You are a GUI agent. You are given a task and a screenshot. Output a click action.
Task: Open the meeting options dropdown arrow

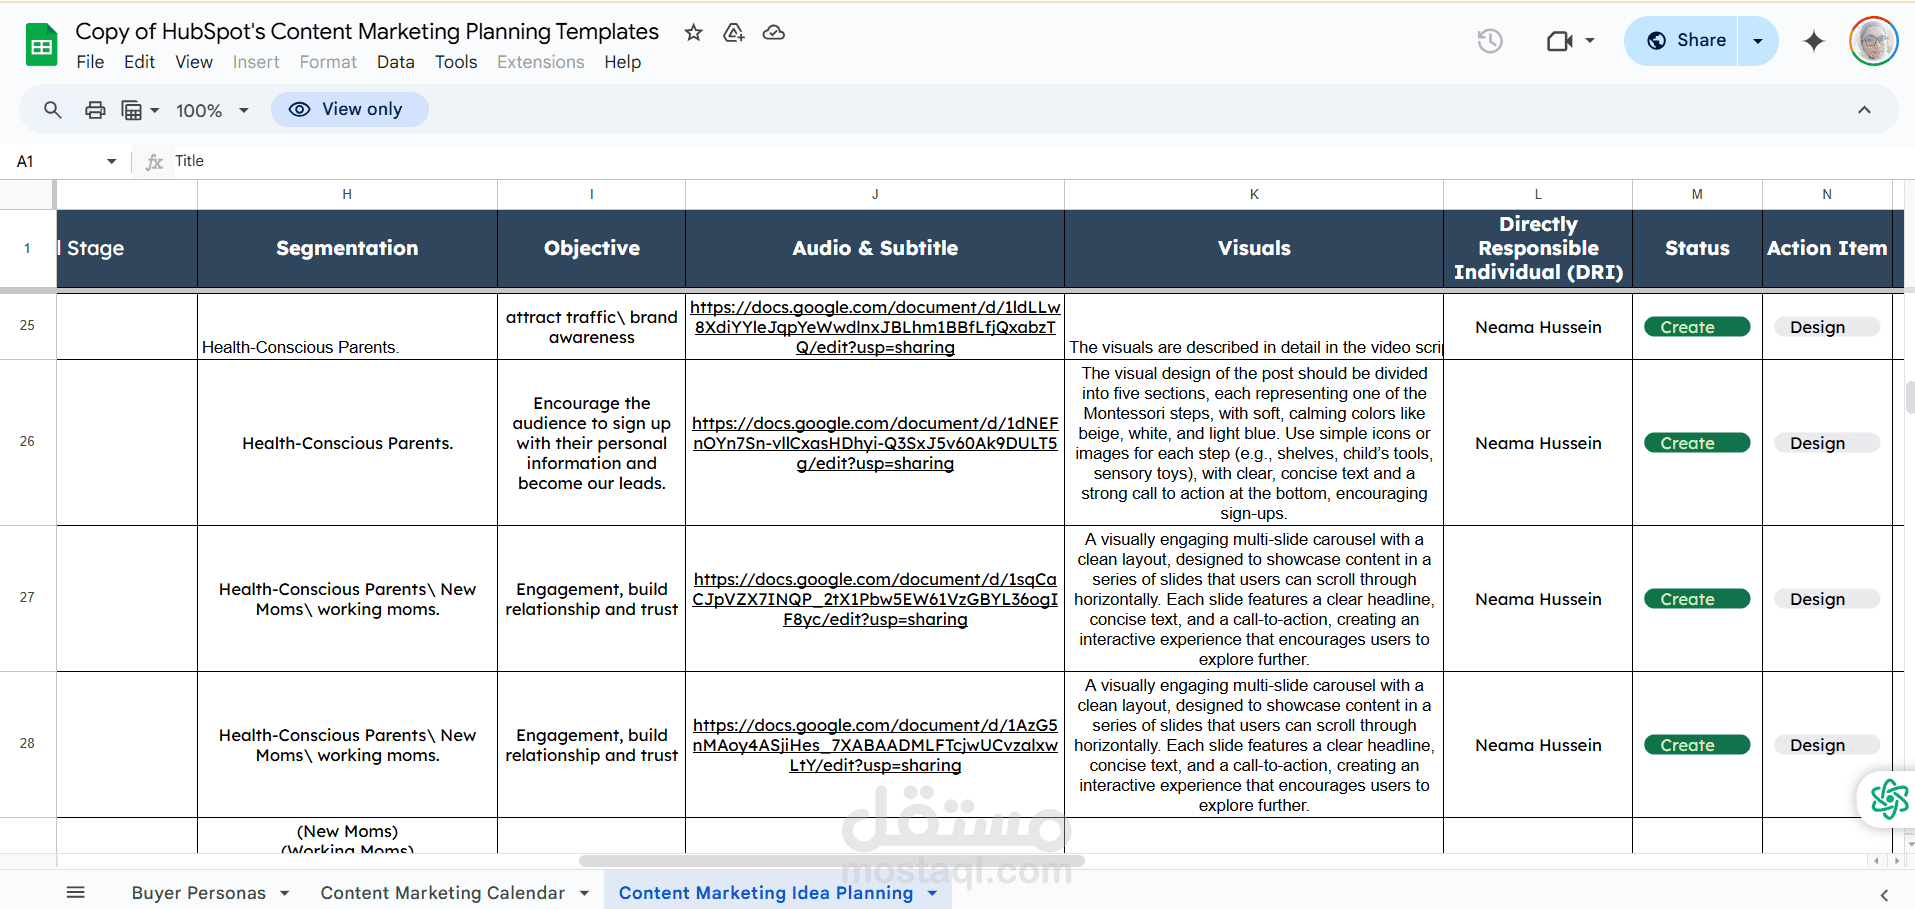tap(1590, 41)
